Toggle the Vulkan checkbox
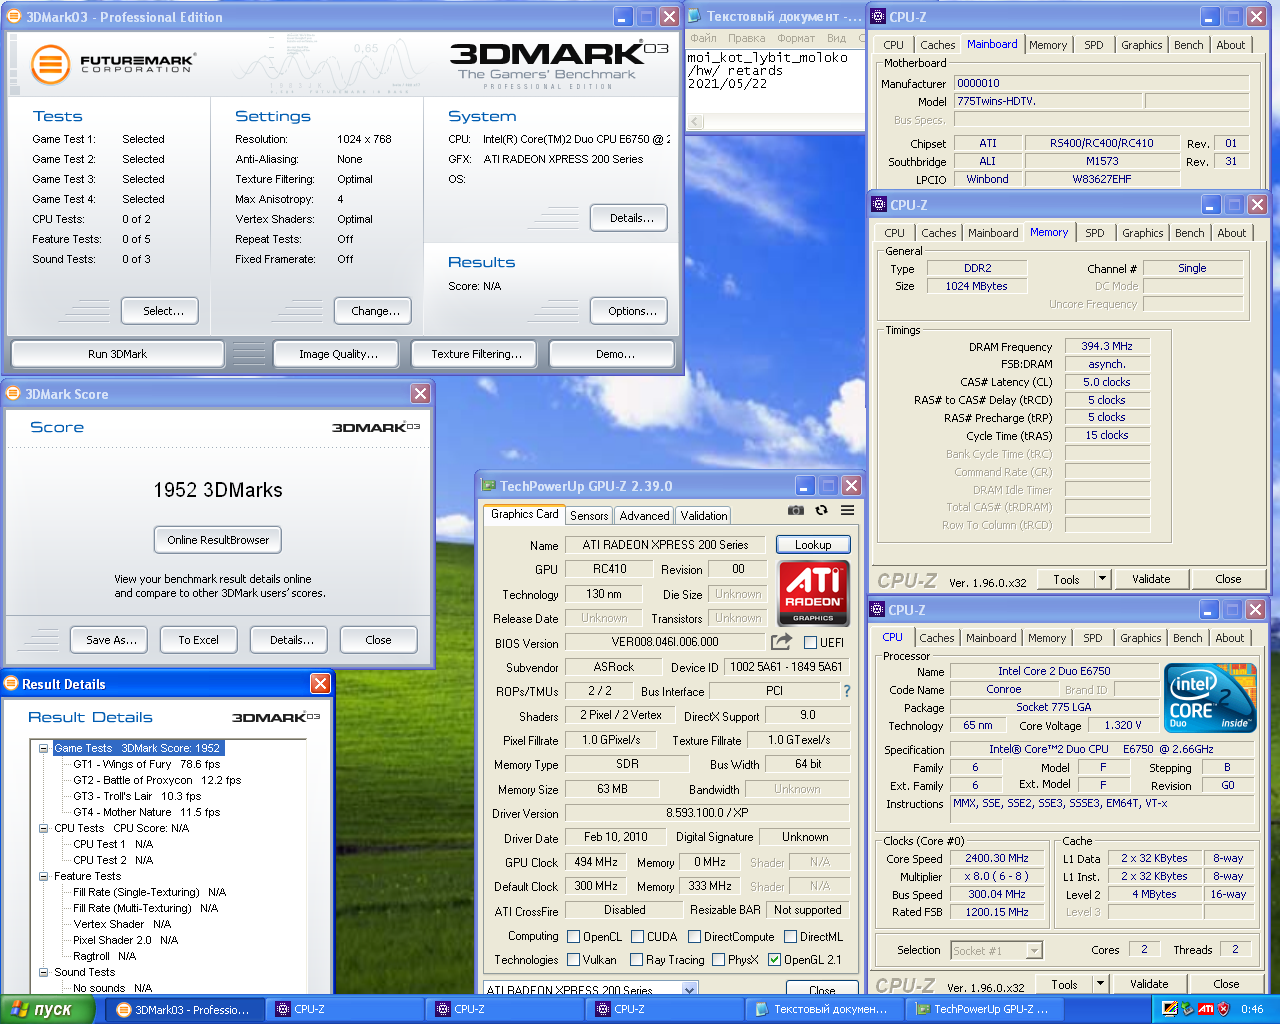1280x1024 pixels. (574, 960)
